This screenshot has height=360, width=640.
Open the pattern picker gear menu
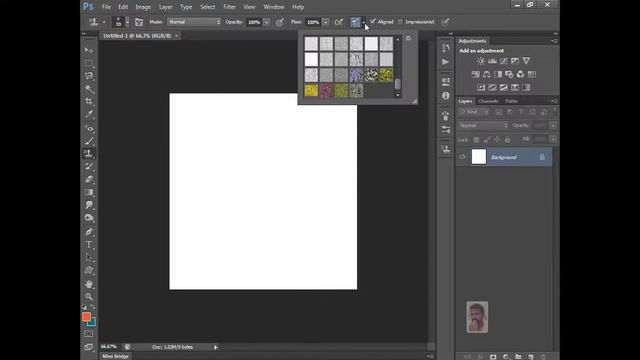pyautogui.click(x=408, y=38)
